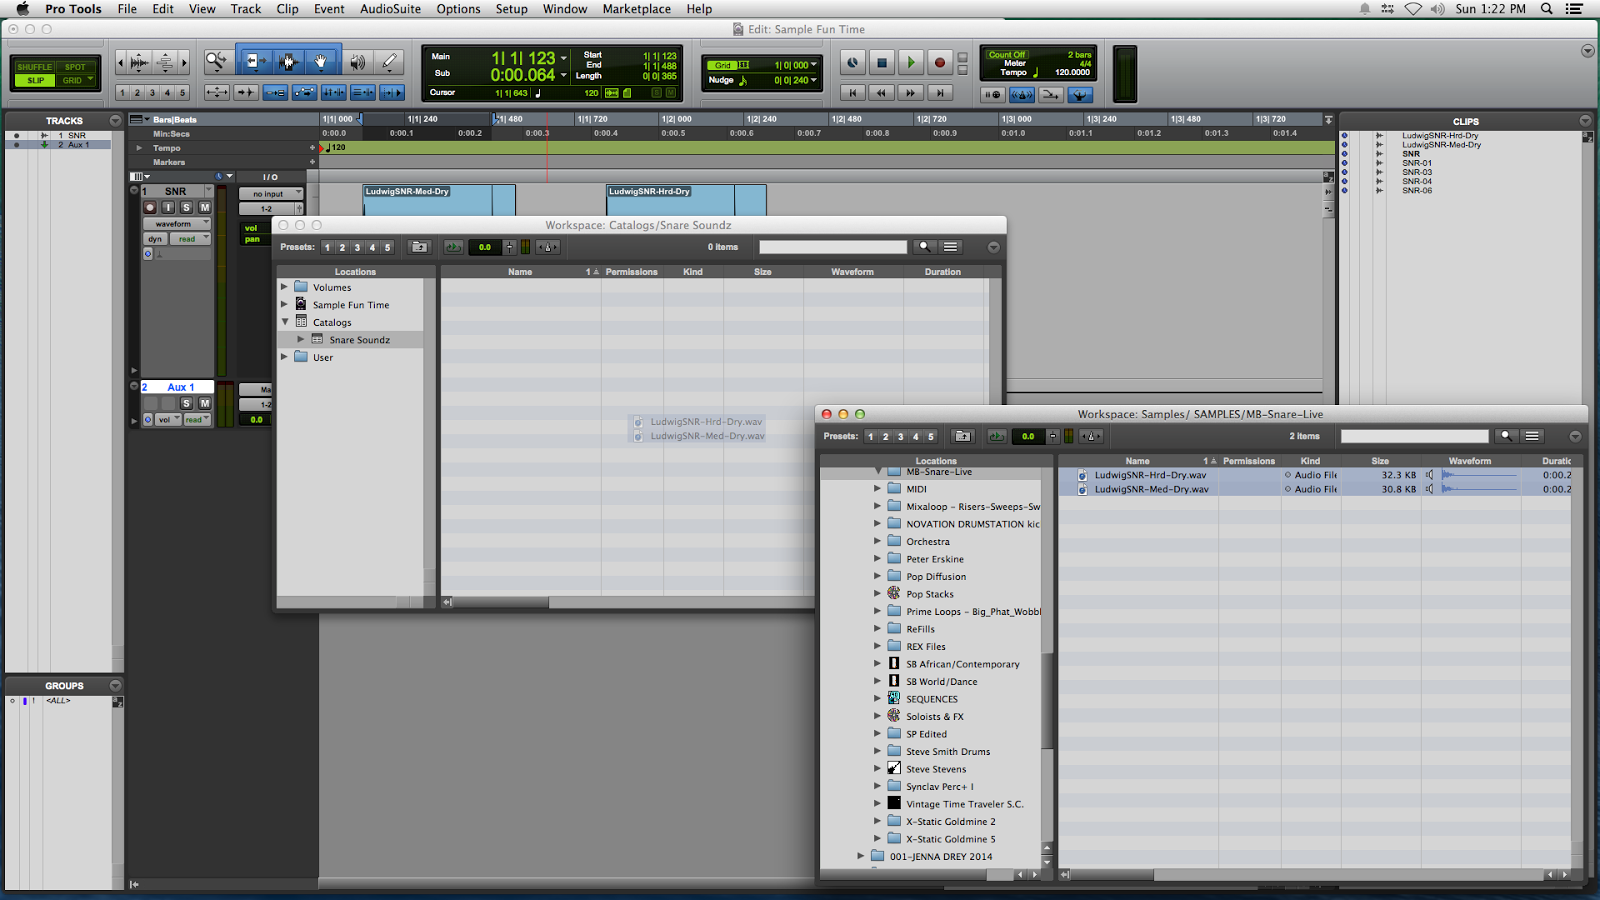Toggle GRID edit mode

click(76, 80)
